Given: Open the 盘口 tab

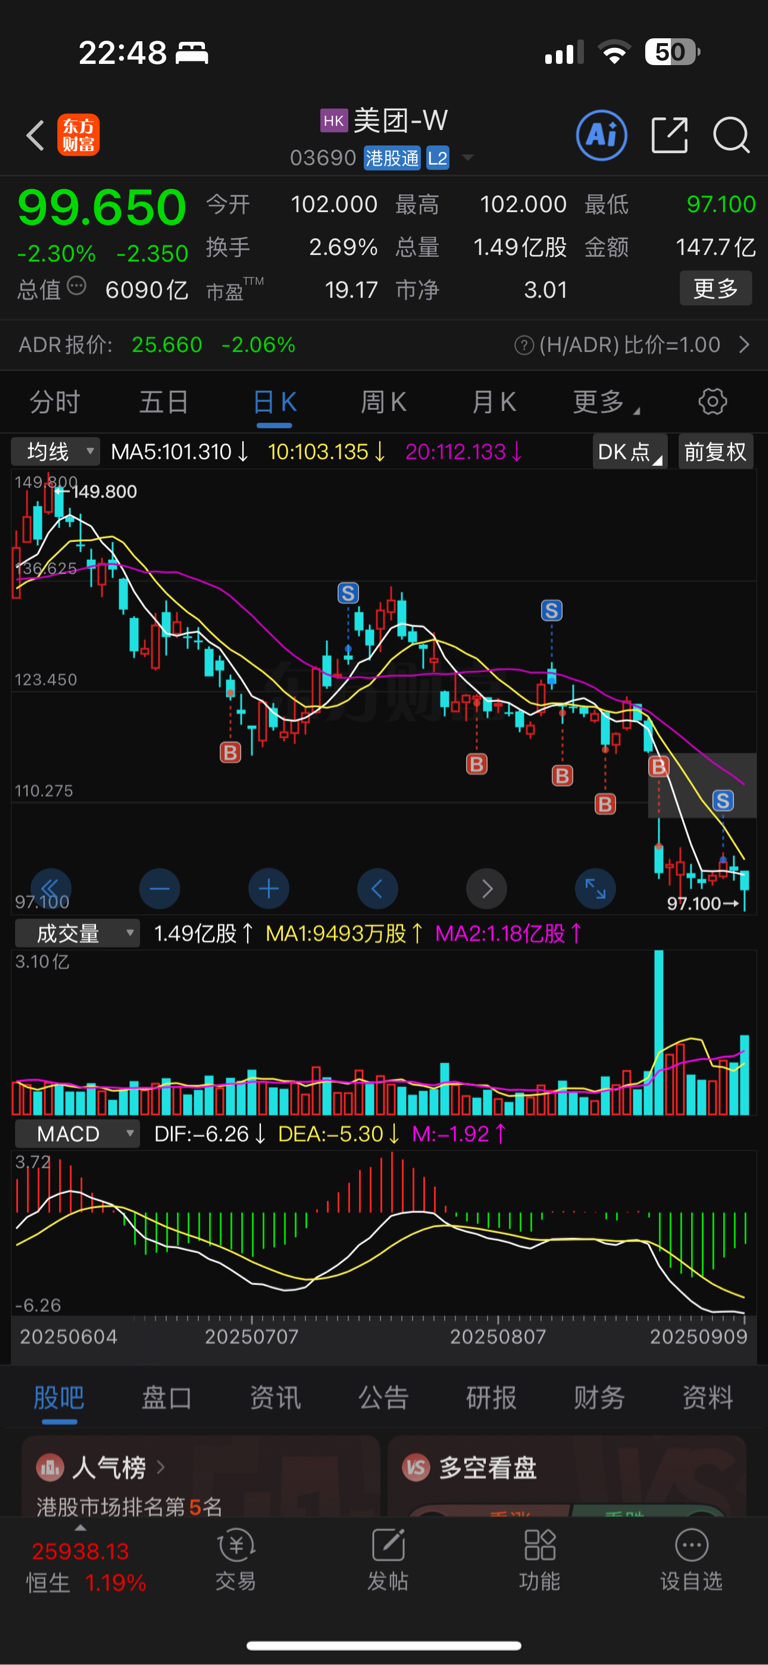Looking at the screenshot, I should (167, 1397).
